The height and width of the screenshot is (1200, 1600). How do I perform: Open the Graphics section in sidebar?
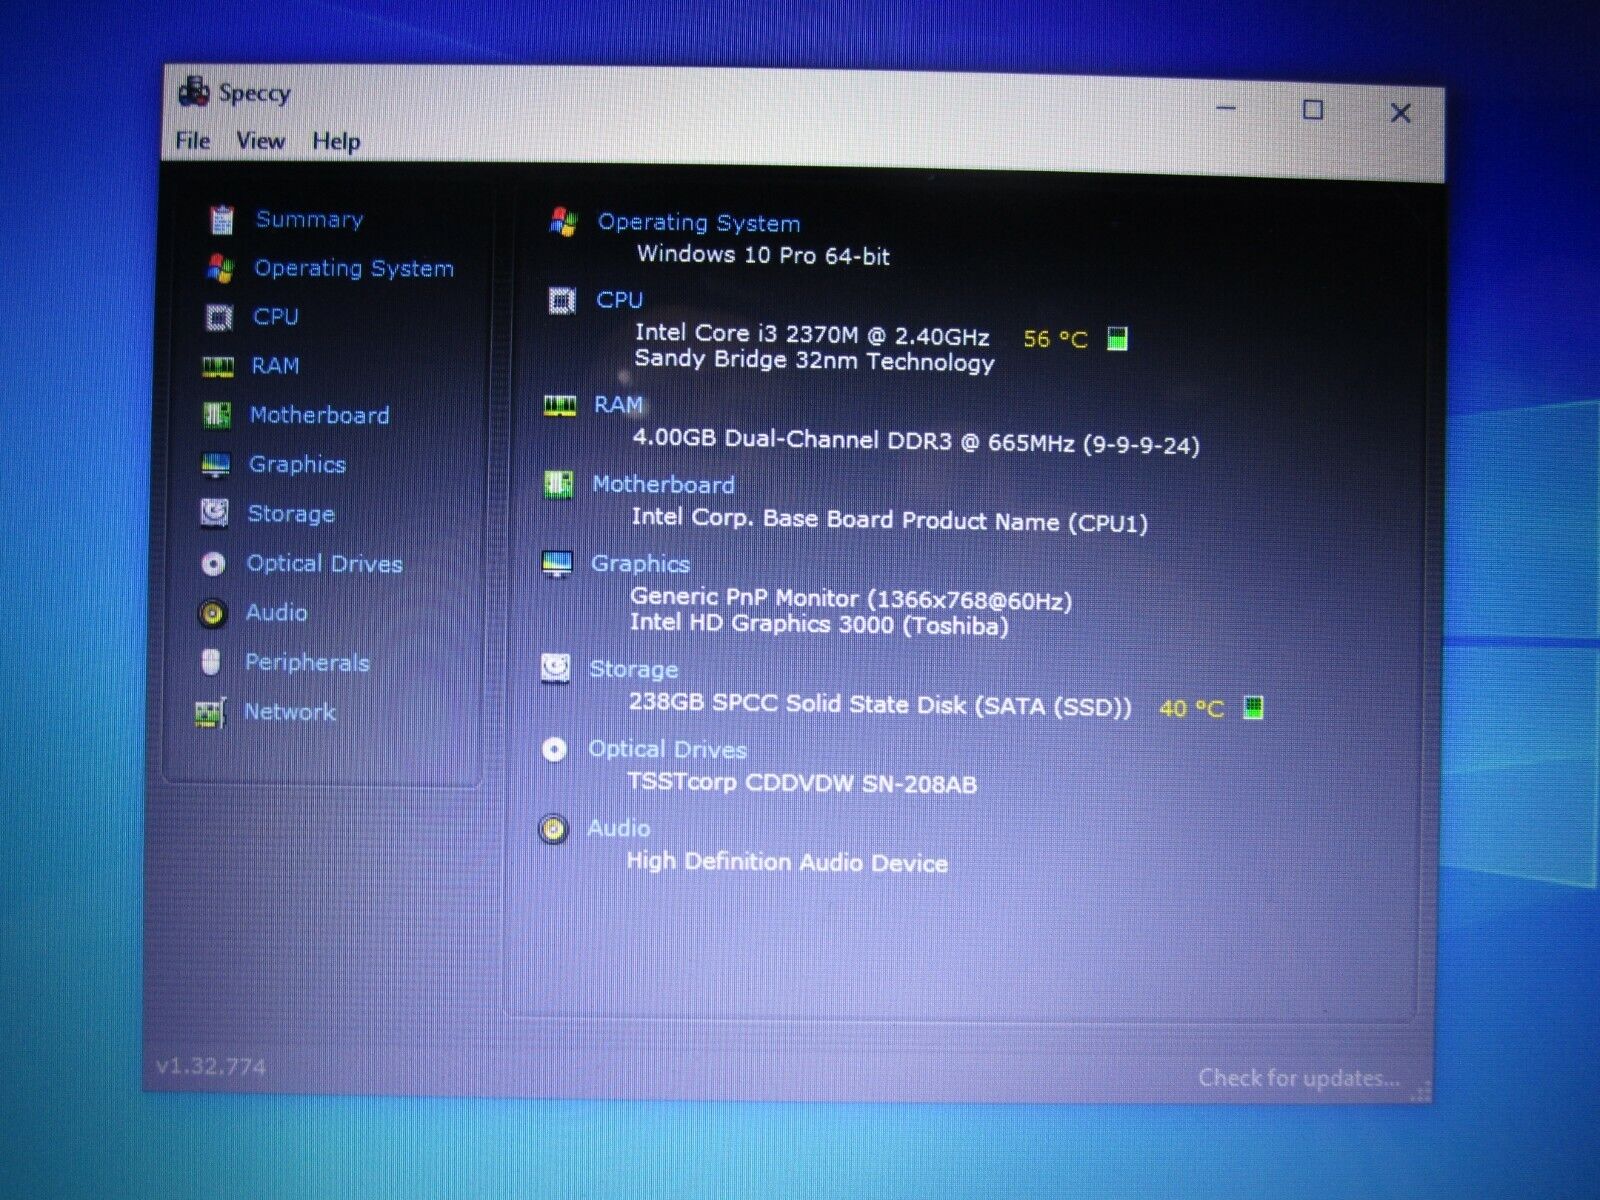coord(298,465)
